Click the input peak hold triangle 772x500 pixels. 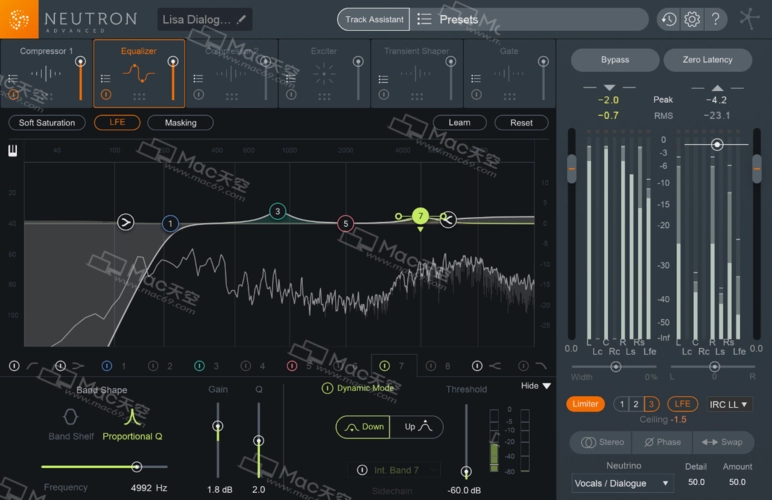point(610,88)
